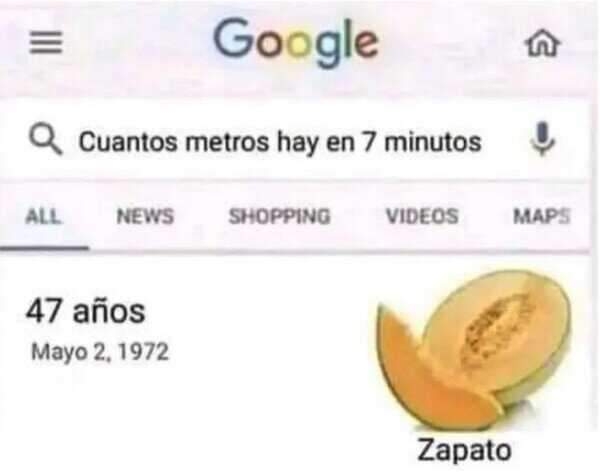Go to the VIDEOS tab
The height and width of the screenshot is (475, 600).
click(x=422, y=216)
